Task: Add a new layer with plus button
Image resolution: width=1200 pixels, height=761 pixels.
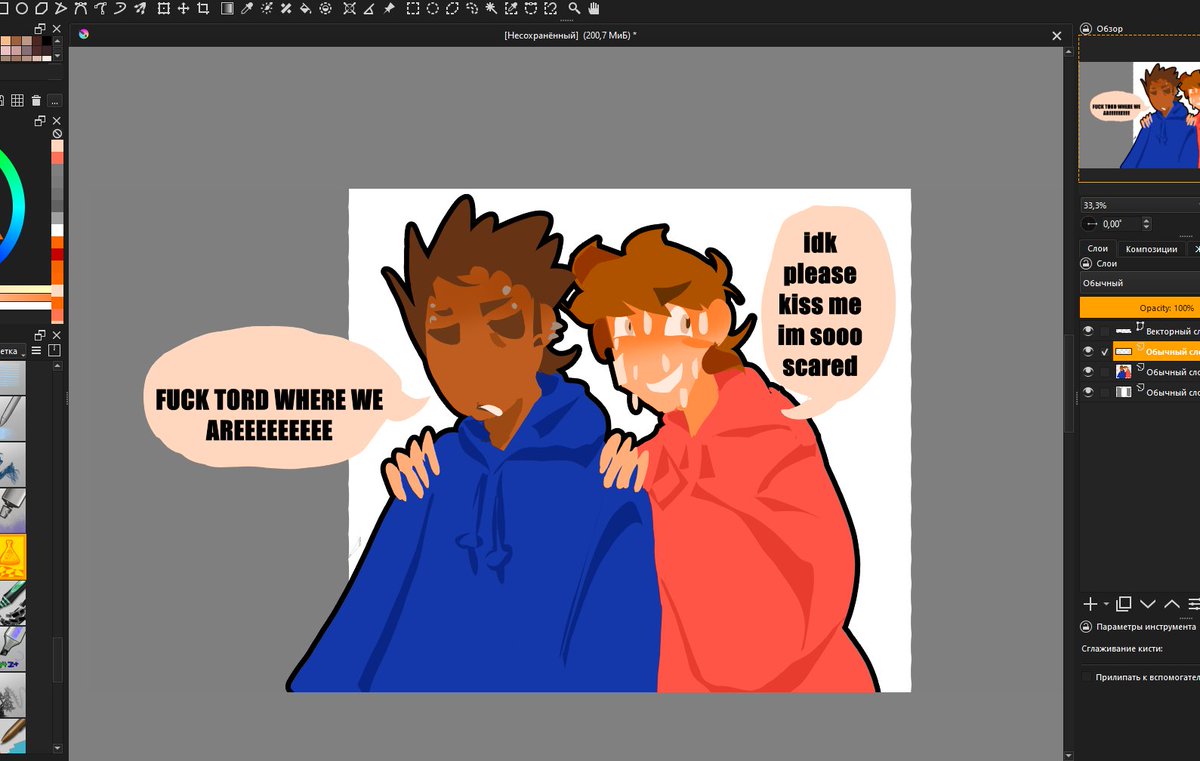Action: (1090, 604)
